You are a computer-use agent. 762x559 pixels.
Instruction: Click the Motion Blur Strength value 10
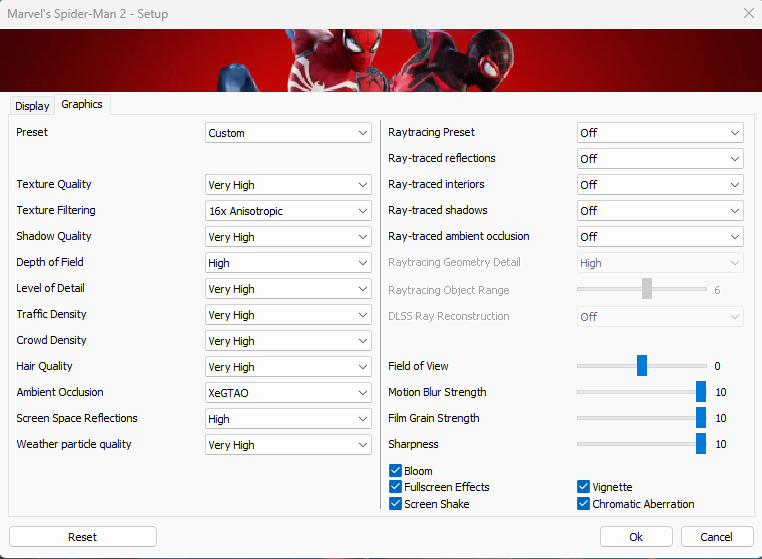point(721,392)
